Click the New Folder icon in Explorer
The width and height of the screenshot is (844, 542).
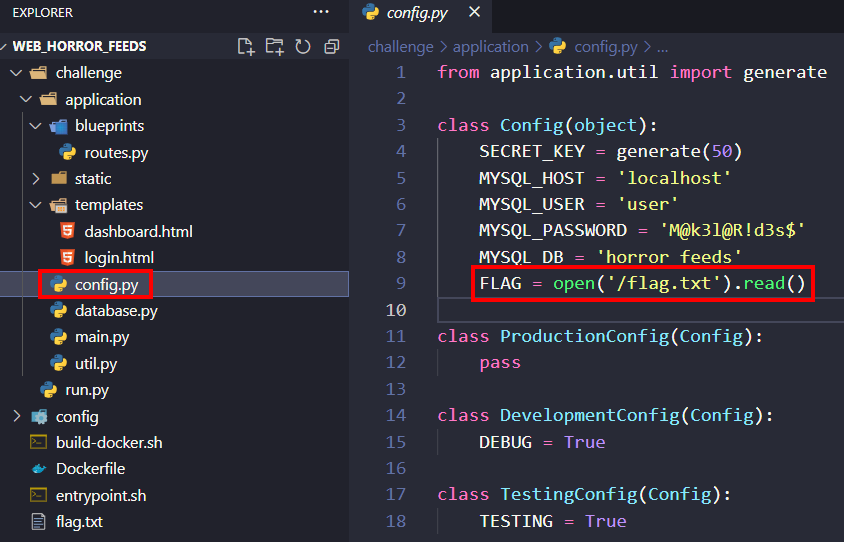(x=274, y=46)
